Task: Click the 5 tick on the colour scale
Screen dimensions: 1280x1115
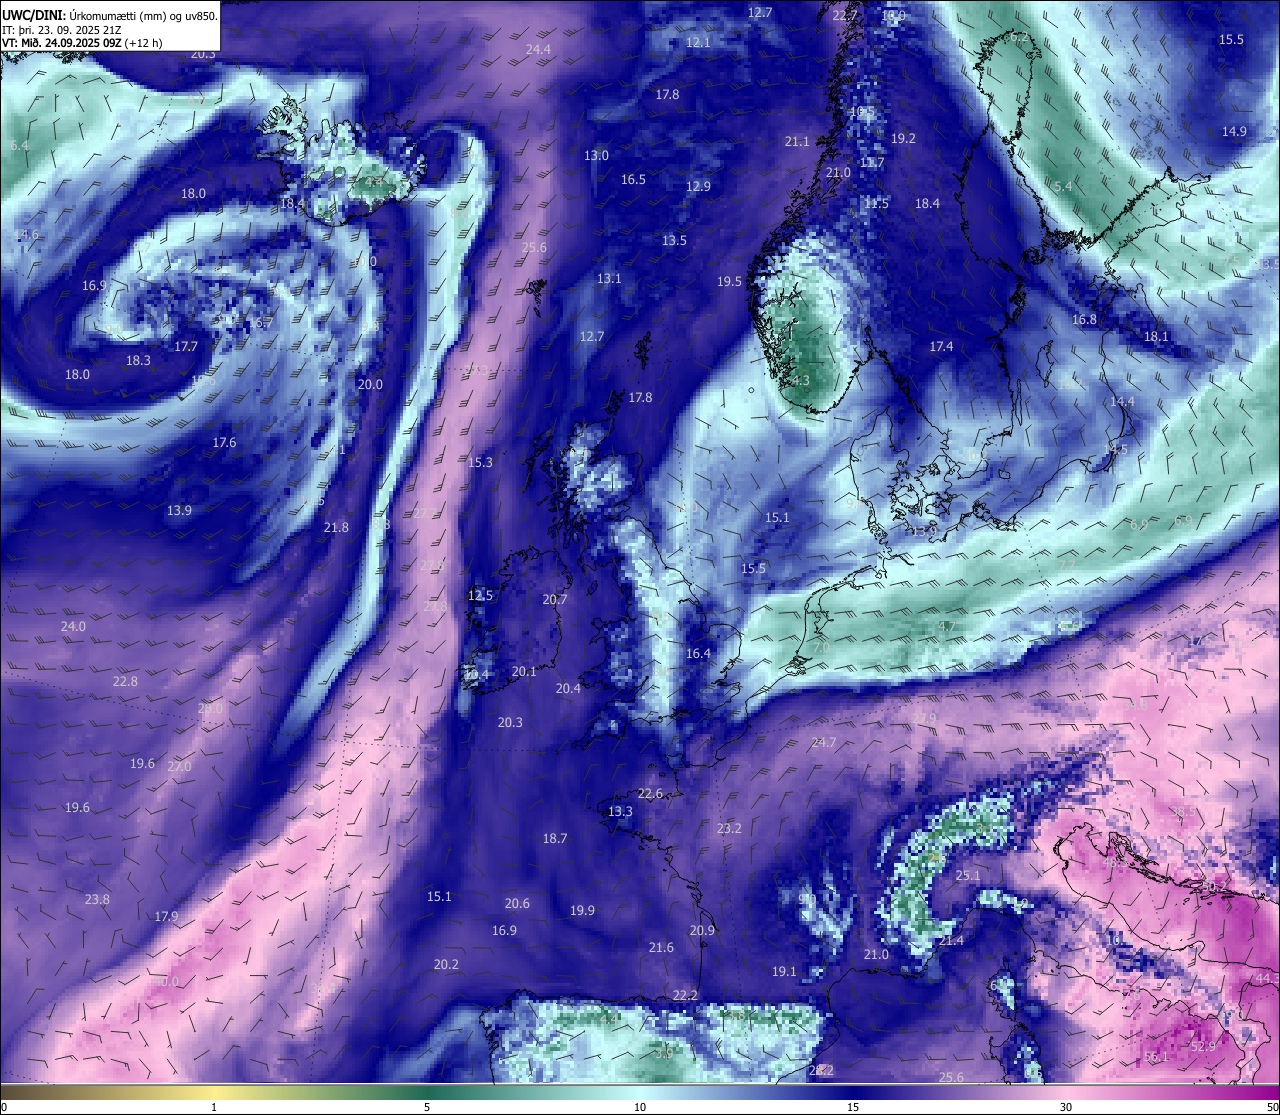Action: click(427, 1107)
